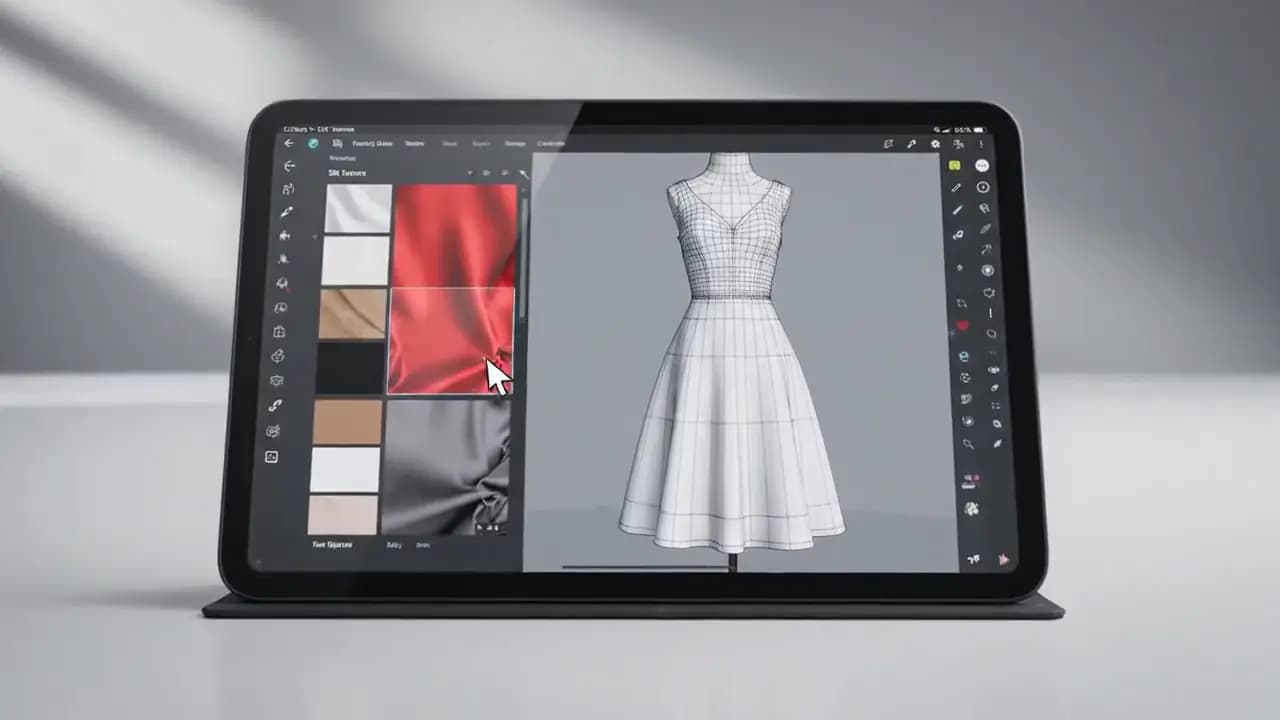This screenshot has height=720, width=1280.
Task: Click the wireframe dress model in the viewport
Action: pyautogui.click(x=731, y=352)
